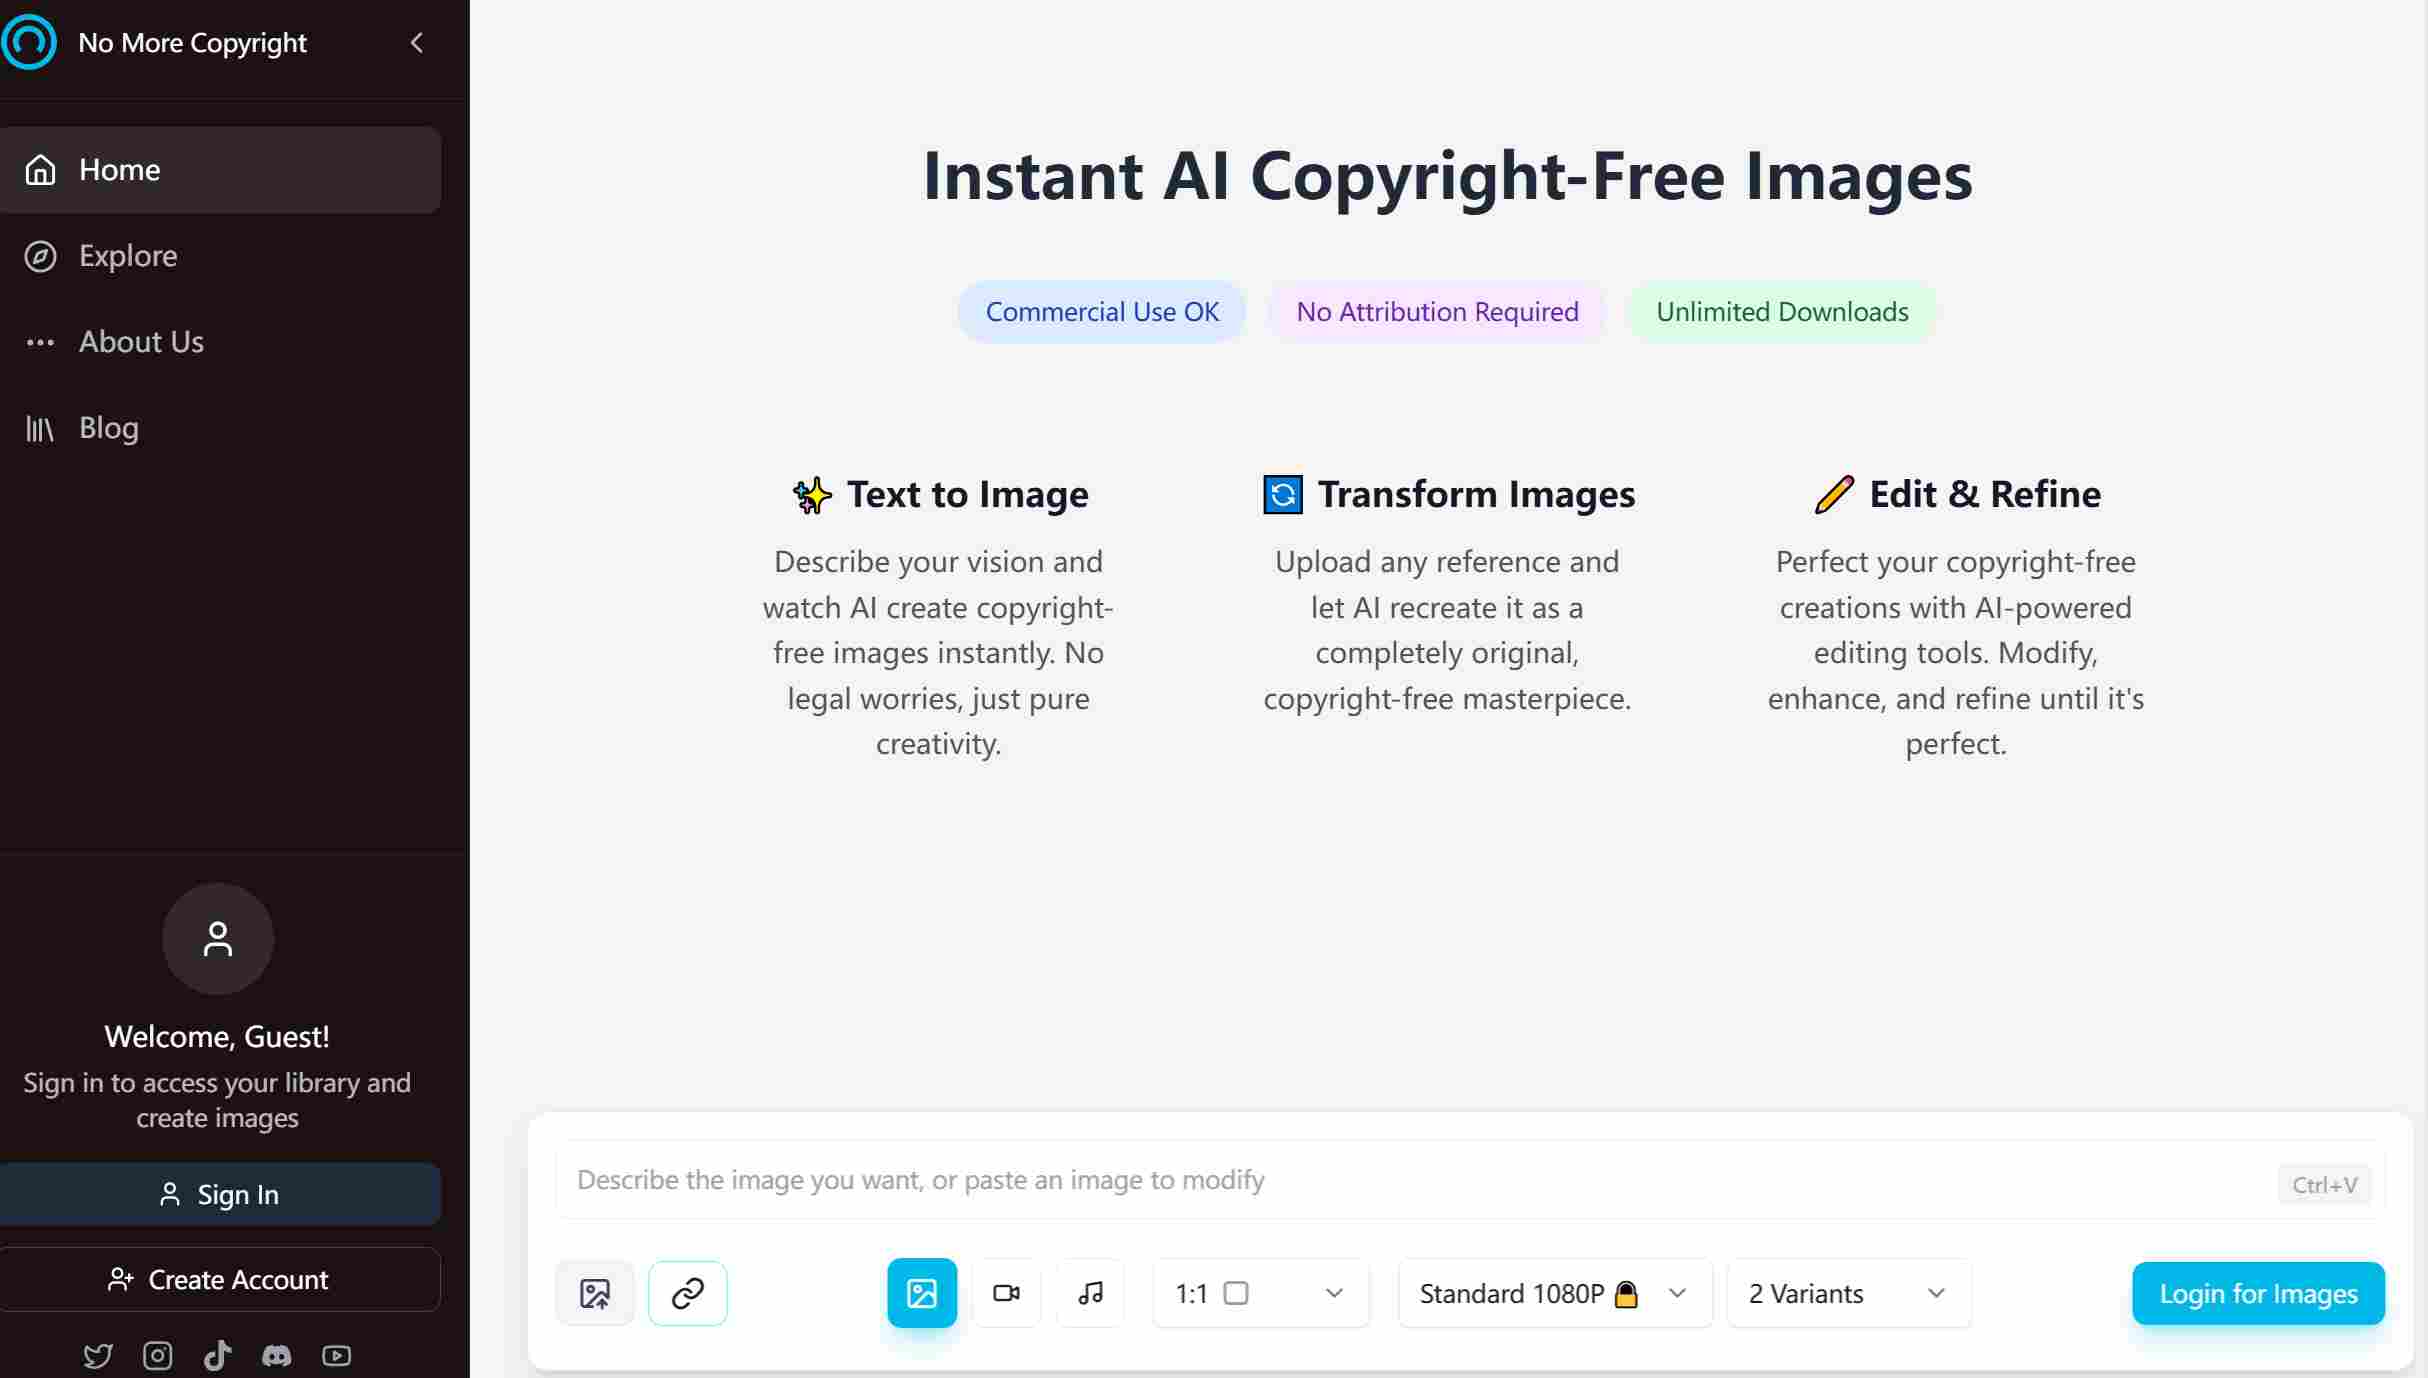Open the 1:1 aspect ratio dropdown
The width and height of the screenshot is (2428, 1378).
point(1260,1293)
